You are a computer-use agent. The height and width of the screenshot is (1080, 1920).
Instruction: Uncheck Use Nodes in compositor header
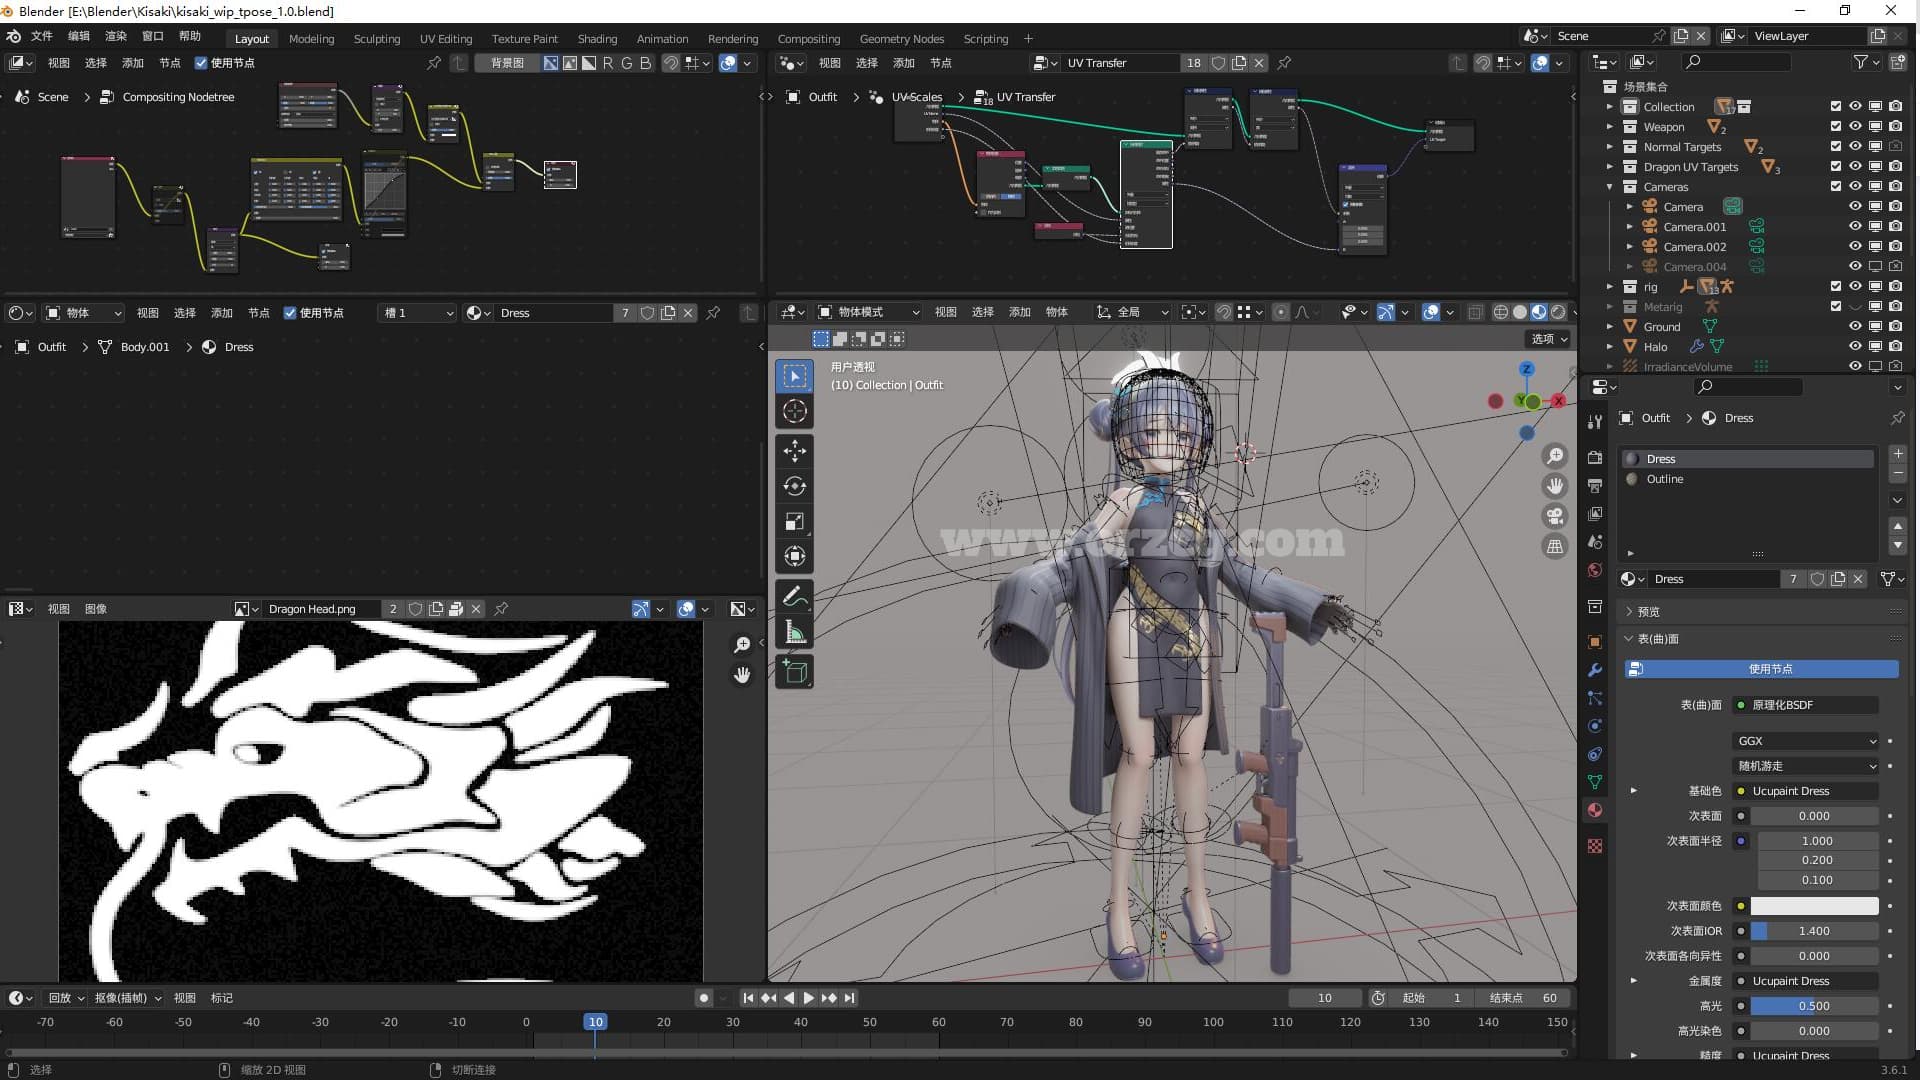click(x=201, y=63)
